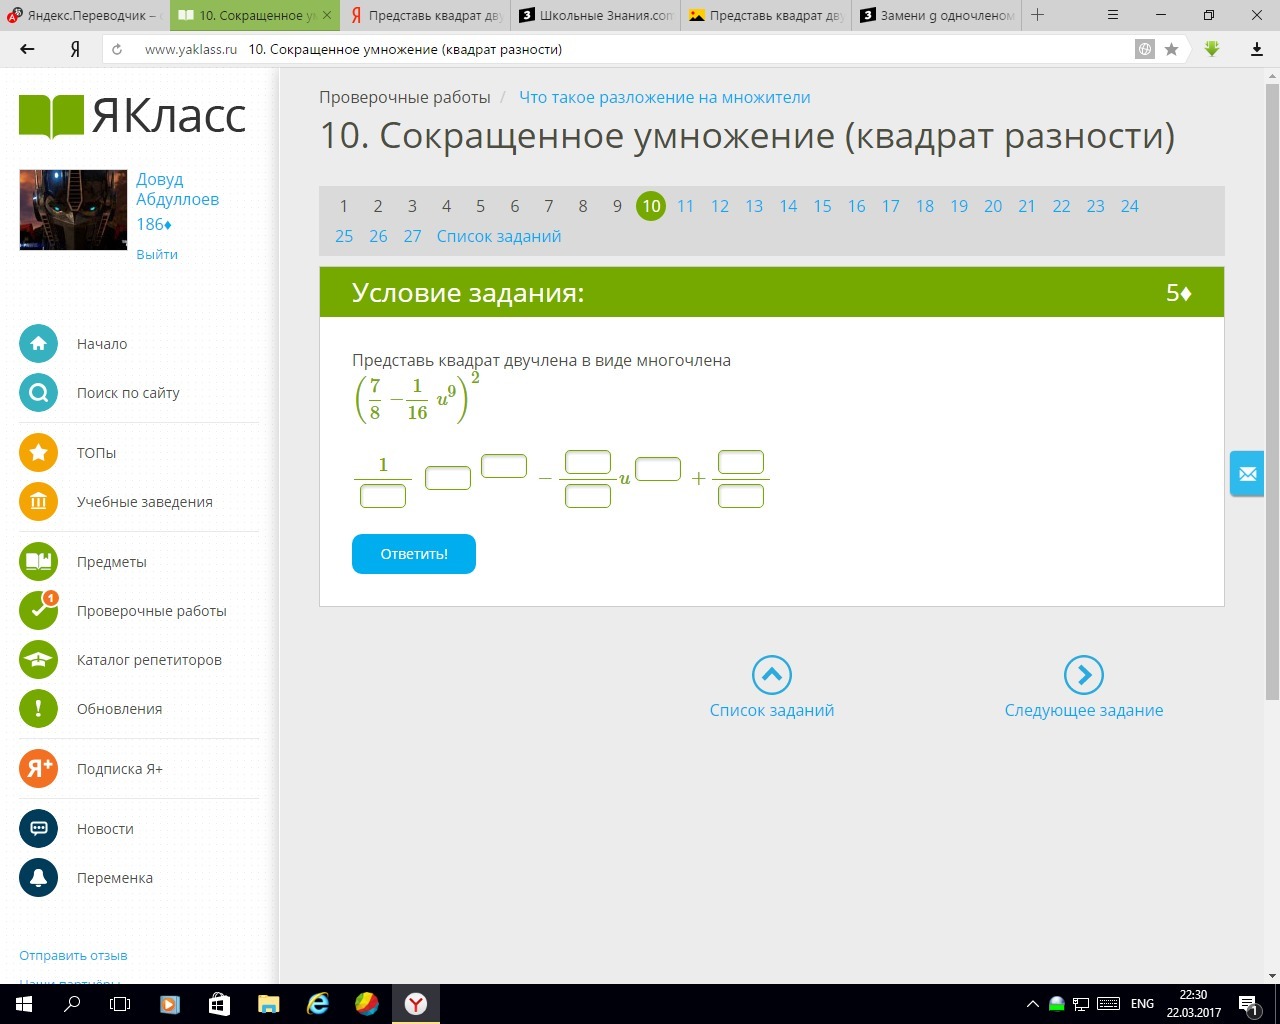Viewport: 1280px width, 1024px height.
Task: Go to task number 11
Action: (x=685, y=206)
